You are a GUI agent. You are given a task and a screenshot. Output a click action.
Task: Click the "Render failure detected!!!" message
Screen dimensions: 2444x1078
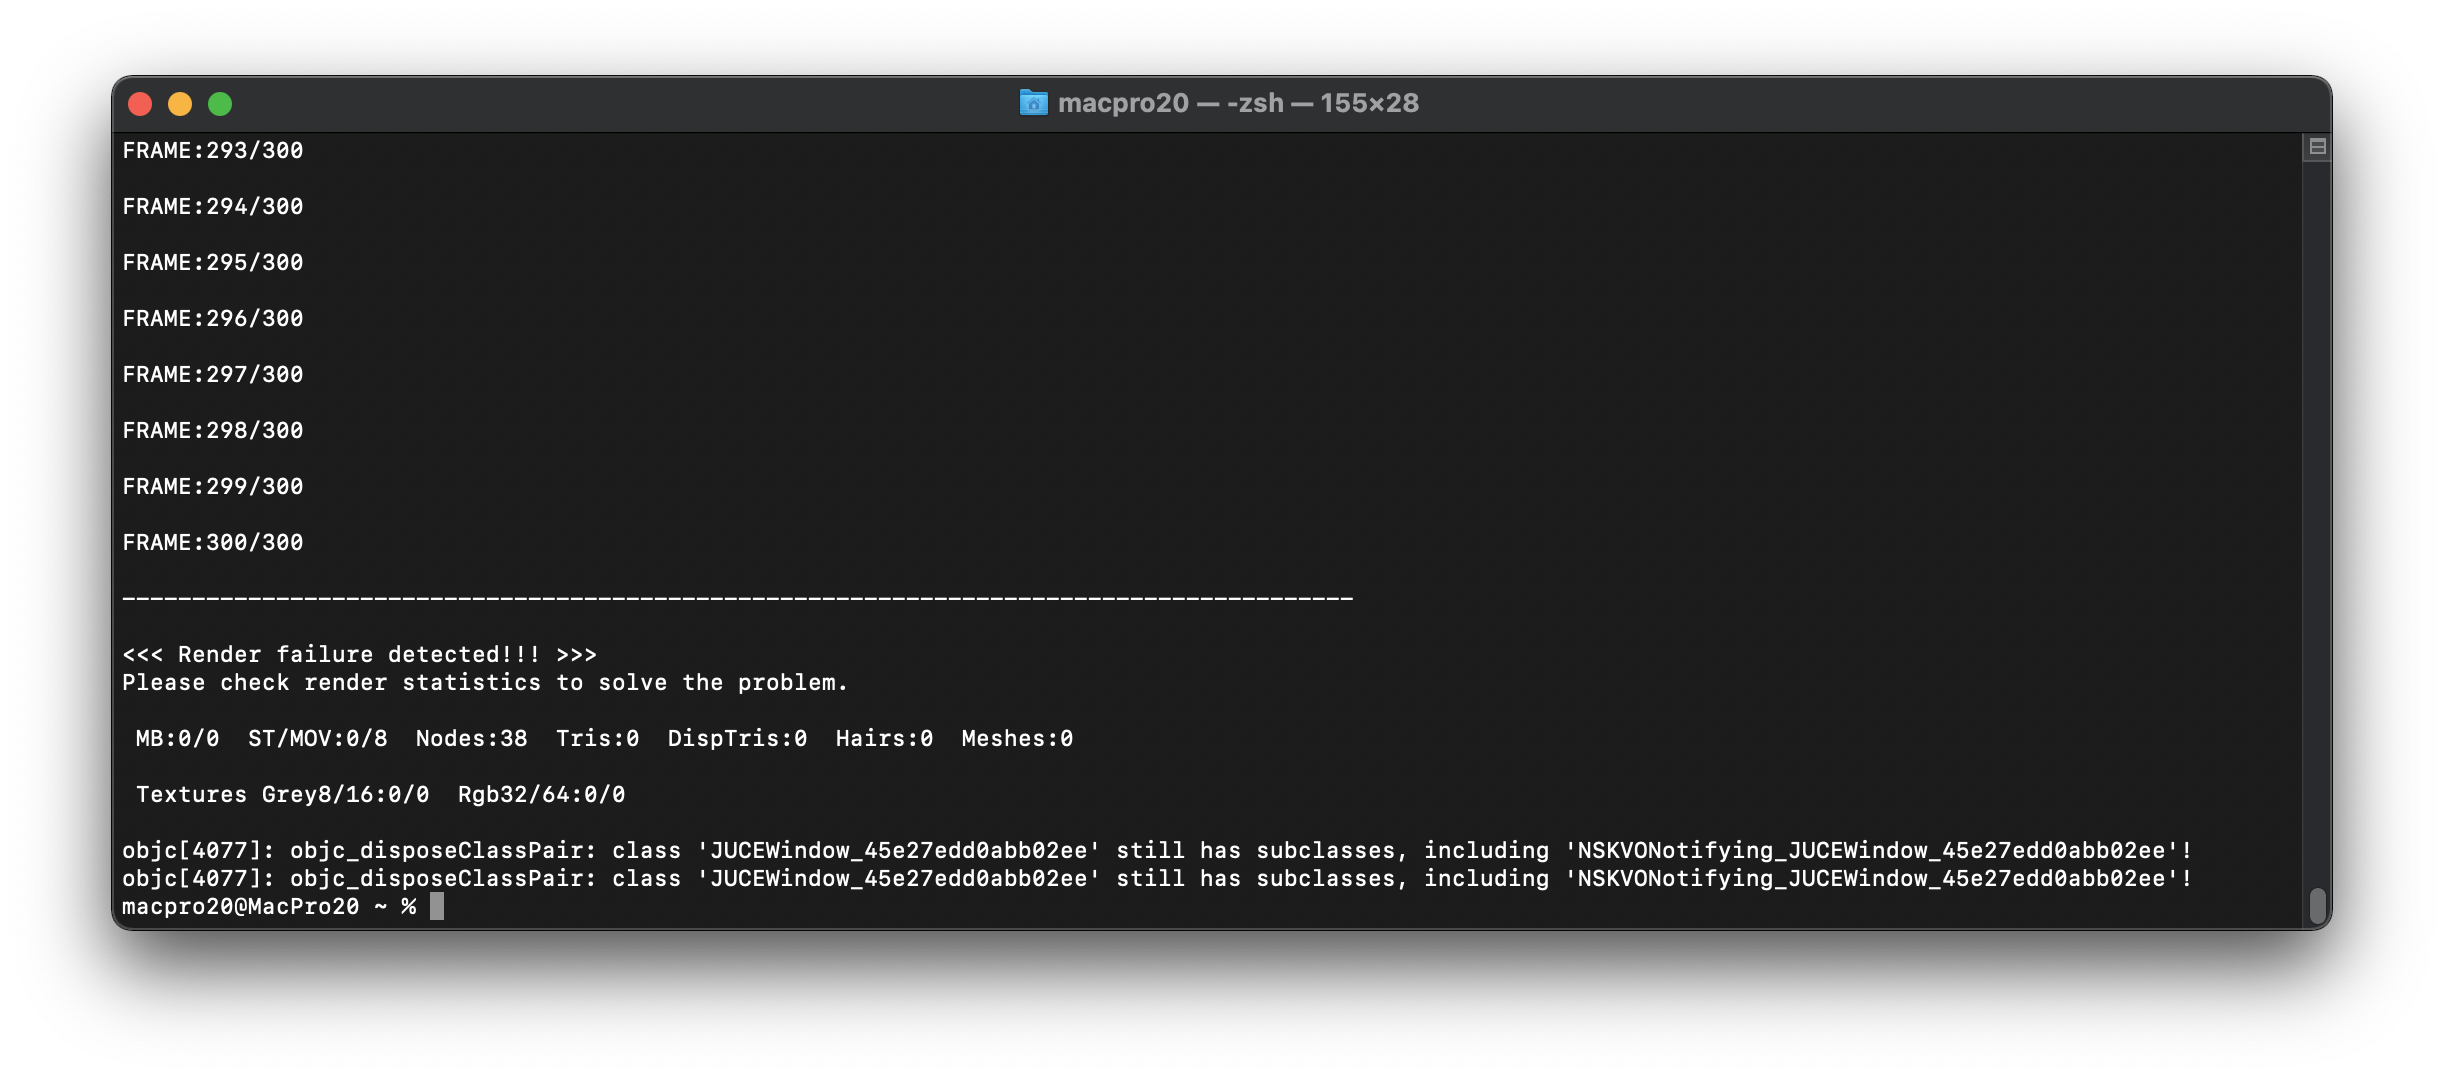359,655
